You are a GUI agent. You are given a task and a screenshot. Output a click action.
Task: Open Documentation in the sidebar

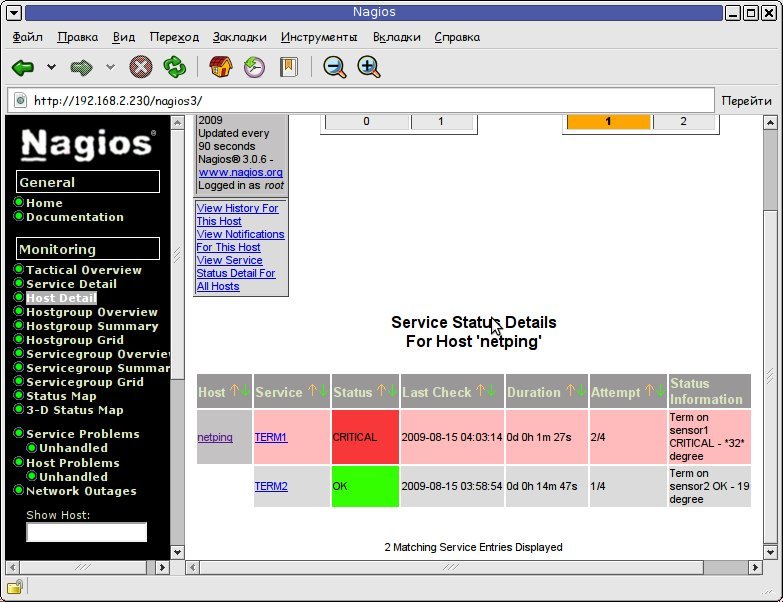click(x=75, y=217)
